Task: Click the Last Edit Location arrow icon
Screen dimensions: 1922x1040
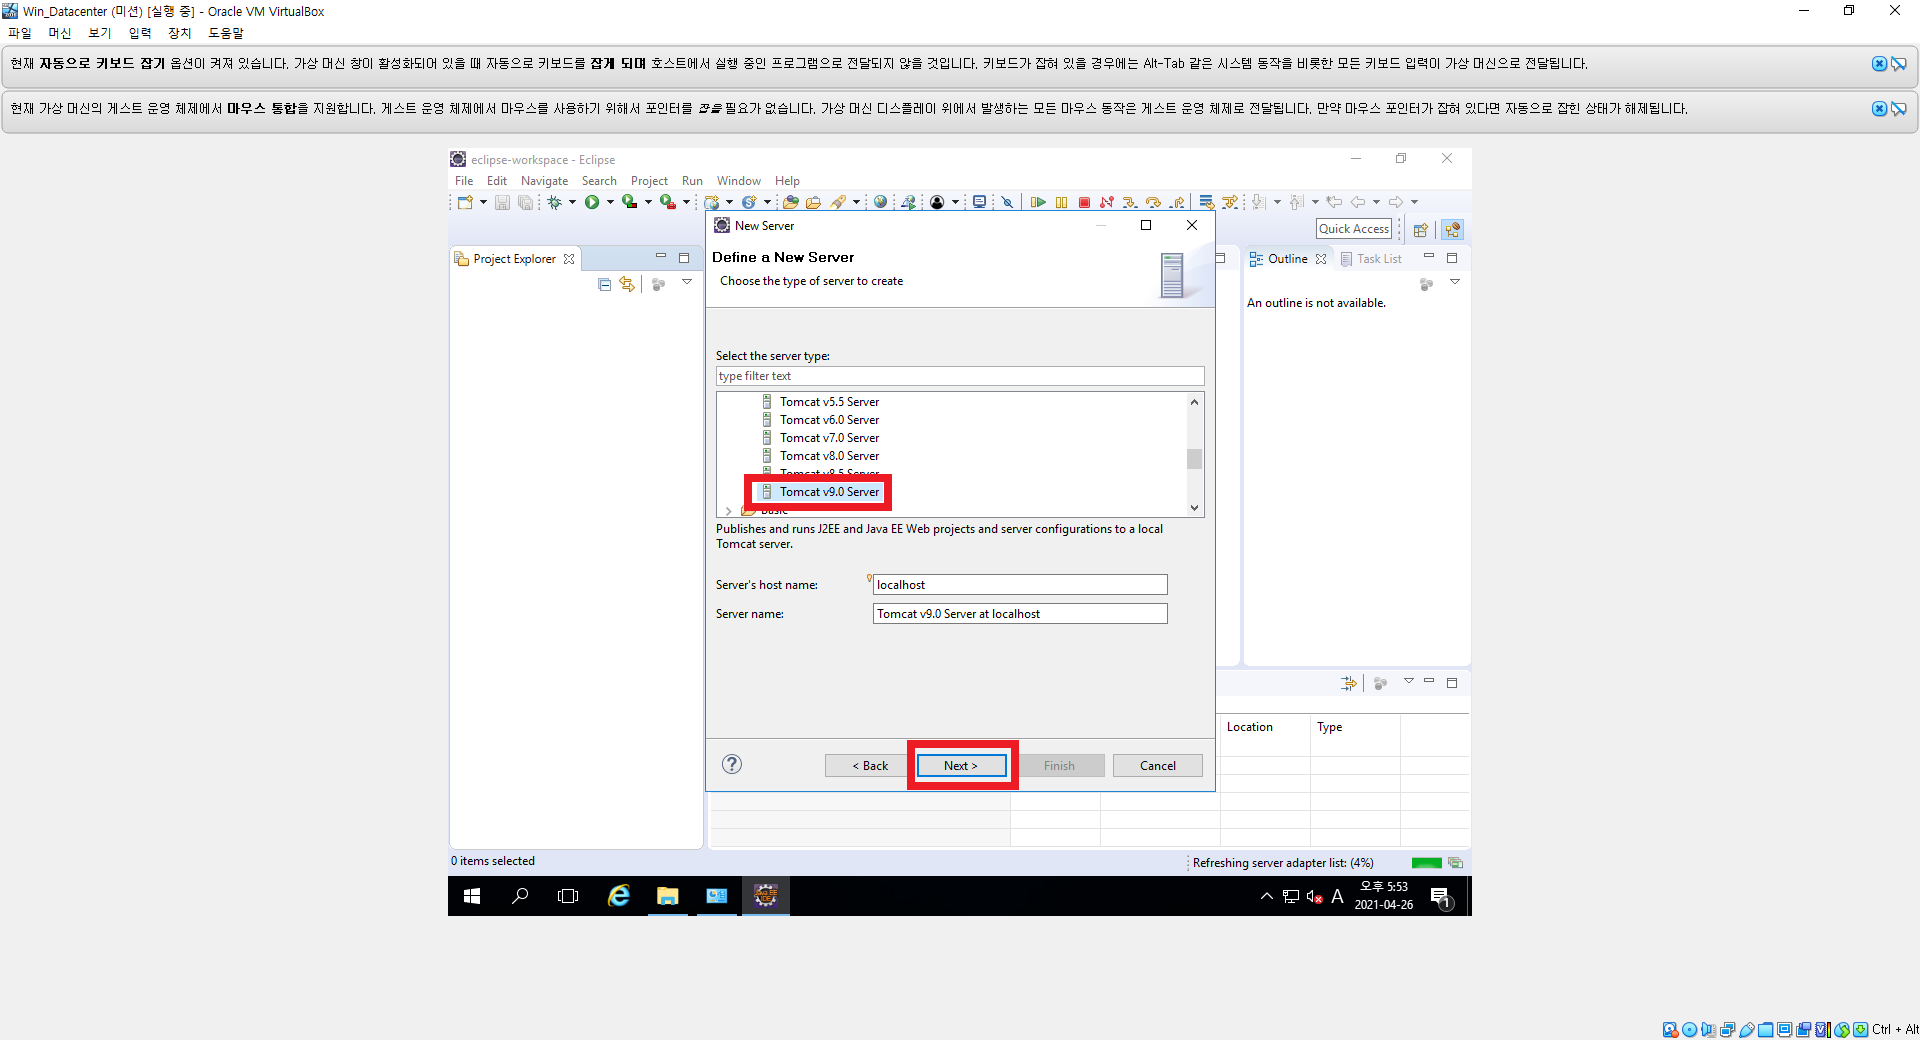Action: click(1334, 202)
